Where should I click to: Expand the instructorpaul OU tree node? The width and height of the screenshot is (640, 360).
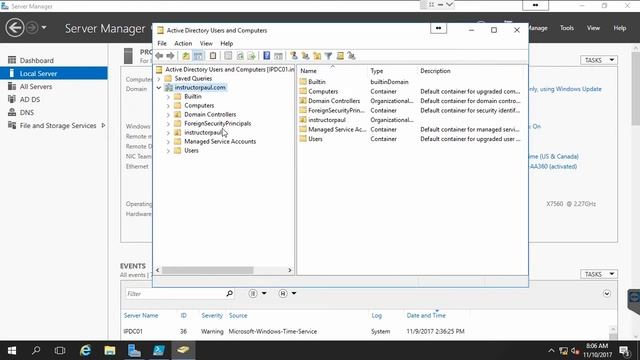click(168, 133)
